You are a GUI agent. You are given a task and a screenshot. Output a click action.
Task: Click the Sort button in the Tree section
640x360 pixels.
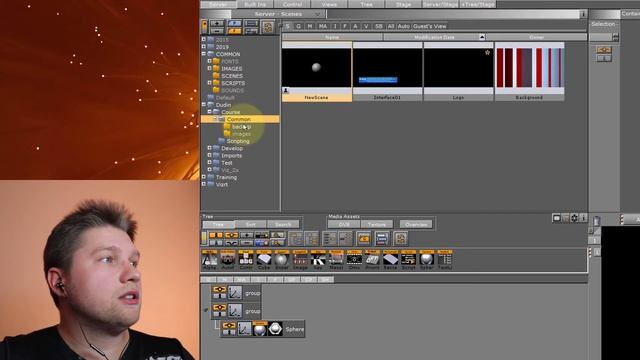(251, 224)
